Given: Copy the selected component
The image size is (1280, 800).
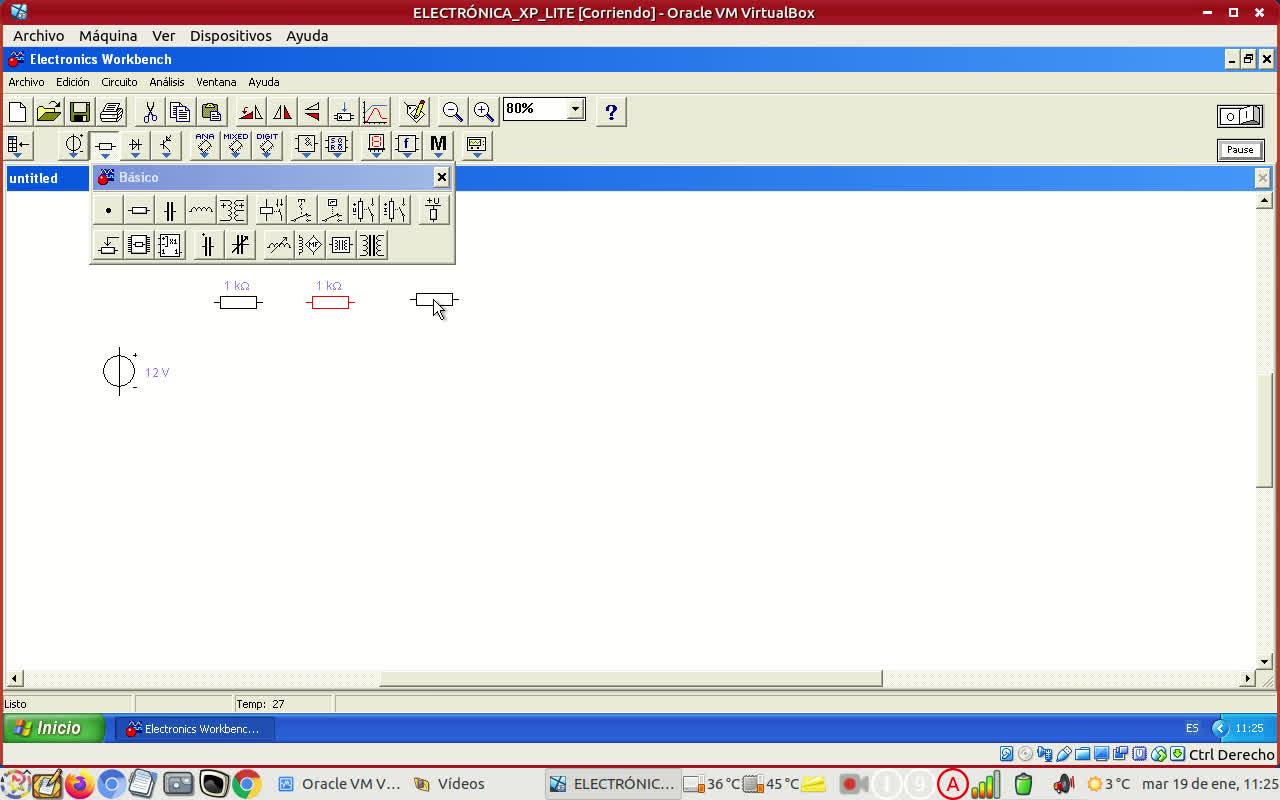Looking at the screenshot, I should [x=180, y=112].
